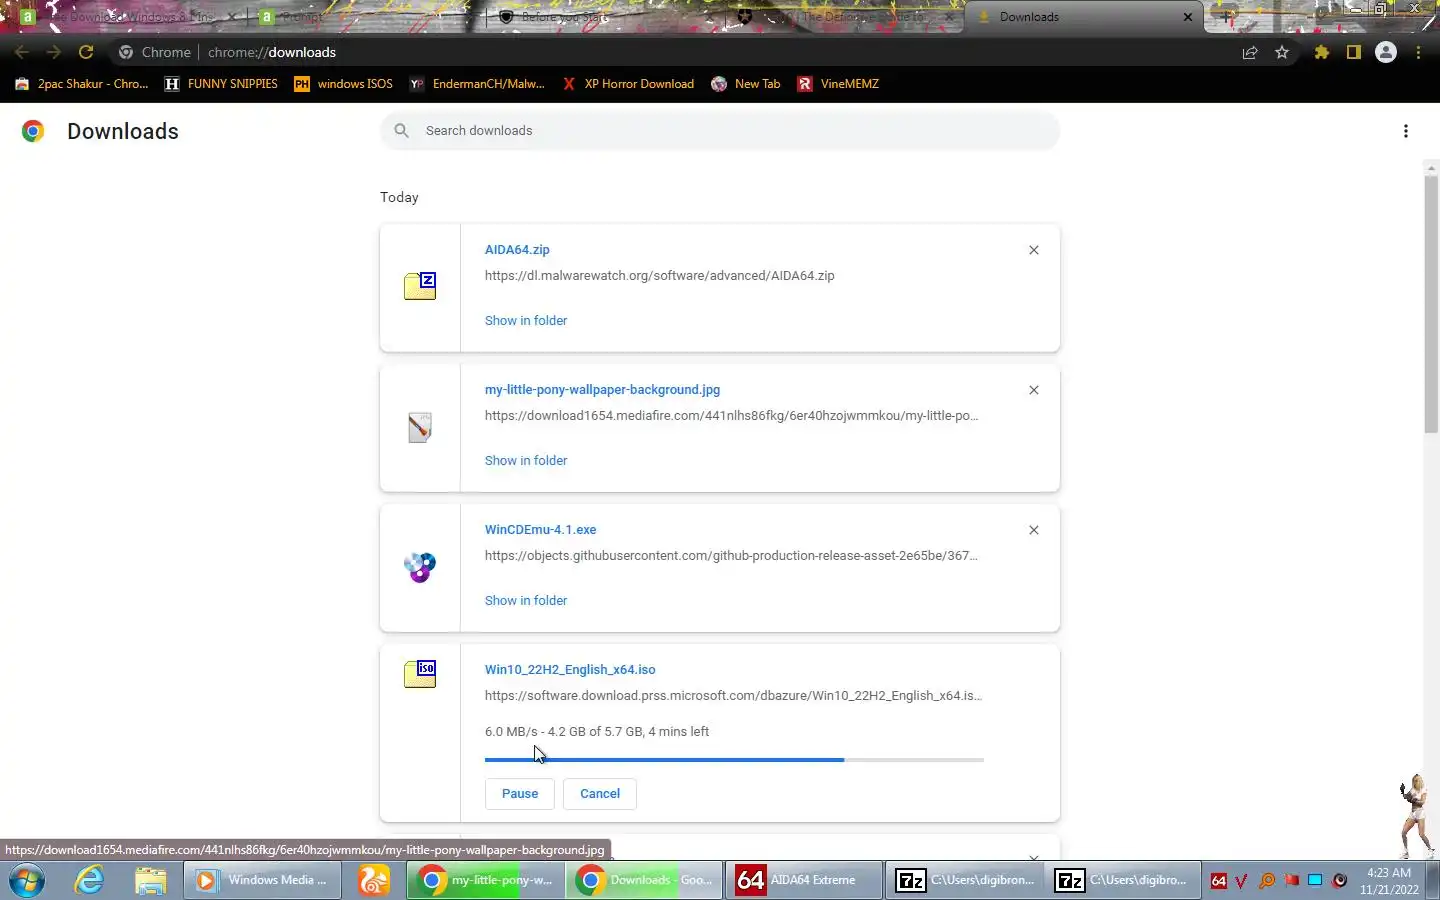Click the chrome://downloads address bar
Screen dimensions: 1440x900
tap(670, 52)
